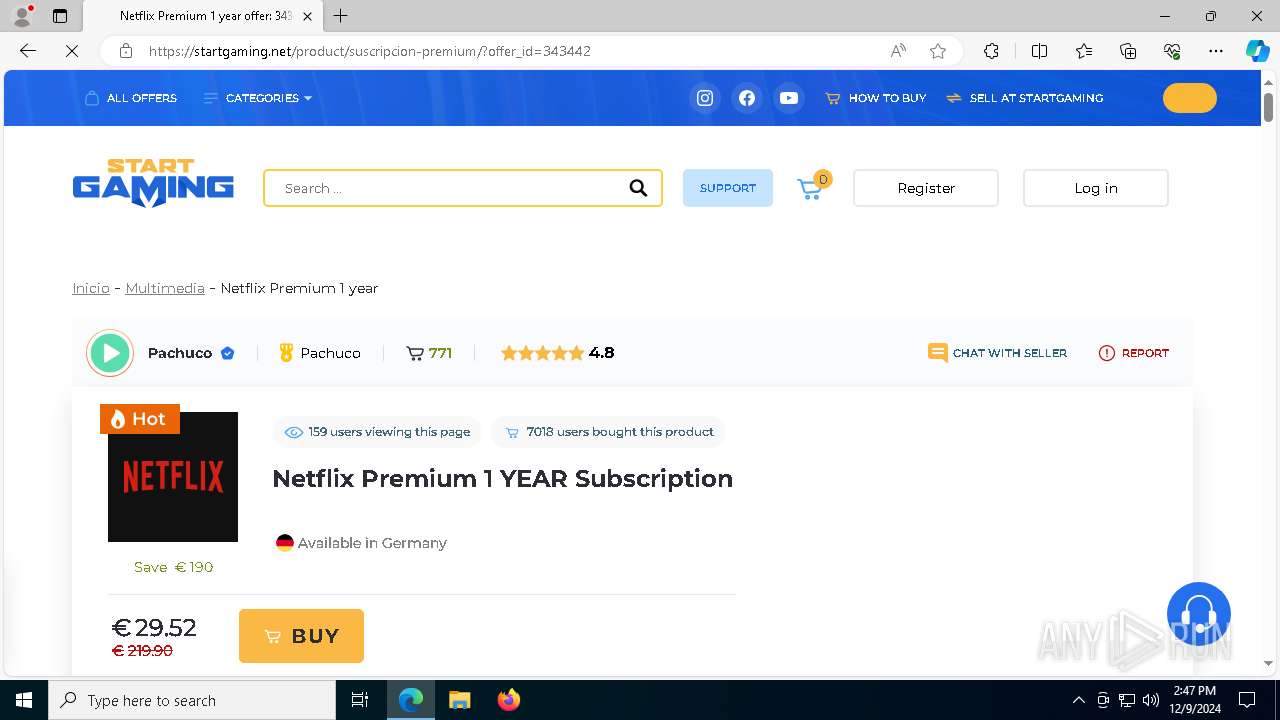Go to Multimedia breadcrumb
This screenshot has width=1280, height=720.
165,288
